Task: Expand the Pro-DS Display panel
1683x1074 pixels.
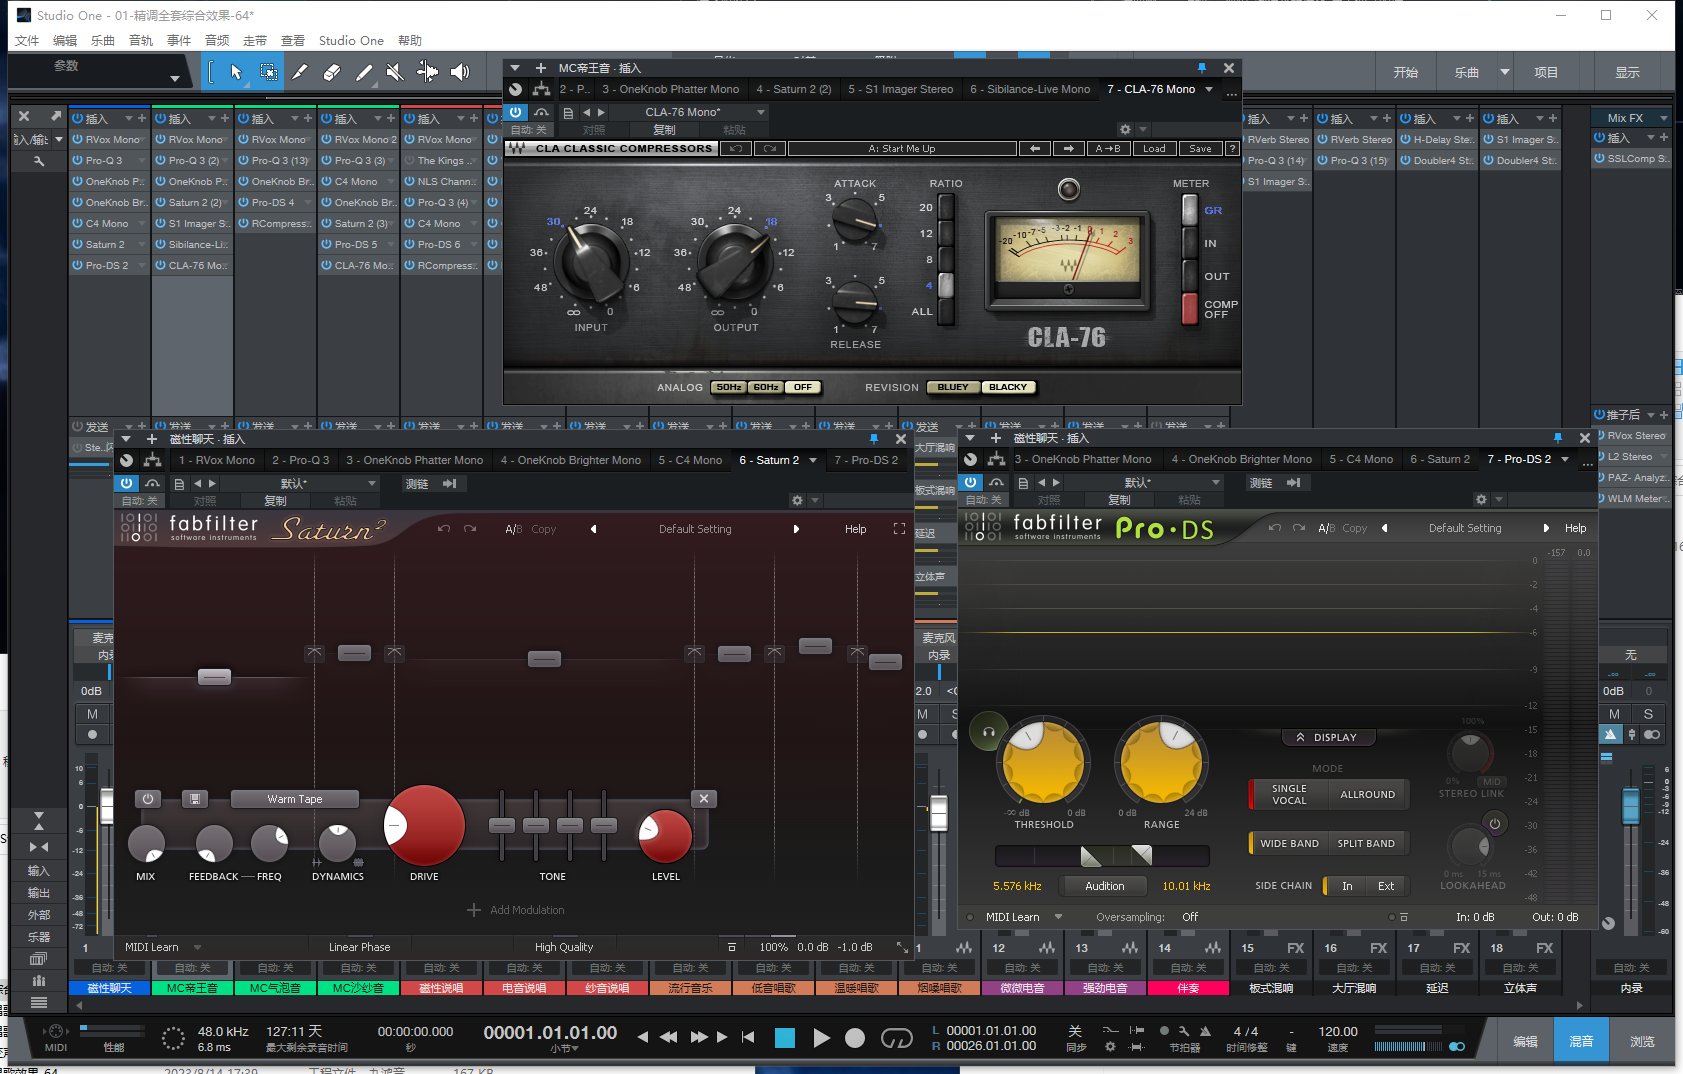Action: (1328, 737)
